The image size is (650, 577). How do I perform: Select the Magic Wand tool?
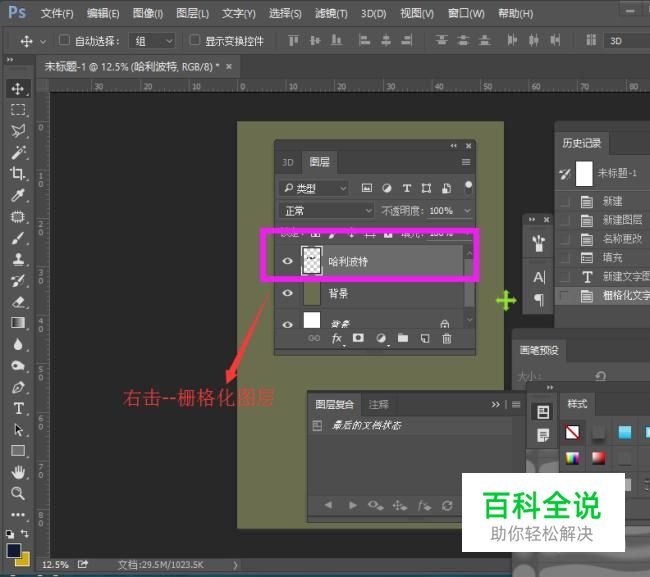(x=17, y=153)
